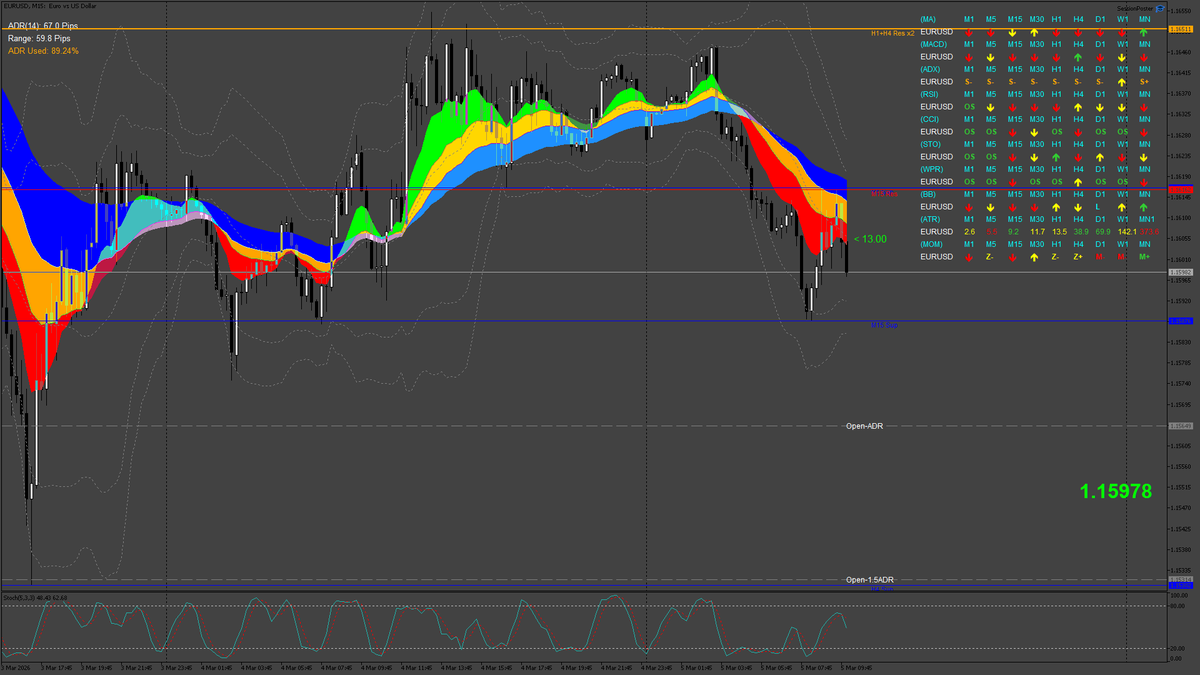Click the Z+ signal in MOM row under H4
This screenshot has height=675, width=1200.
tap(1078, 256)
